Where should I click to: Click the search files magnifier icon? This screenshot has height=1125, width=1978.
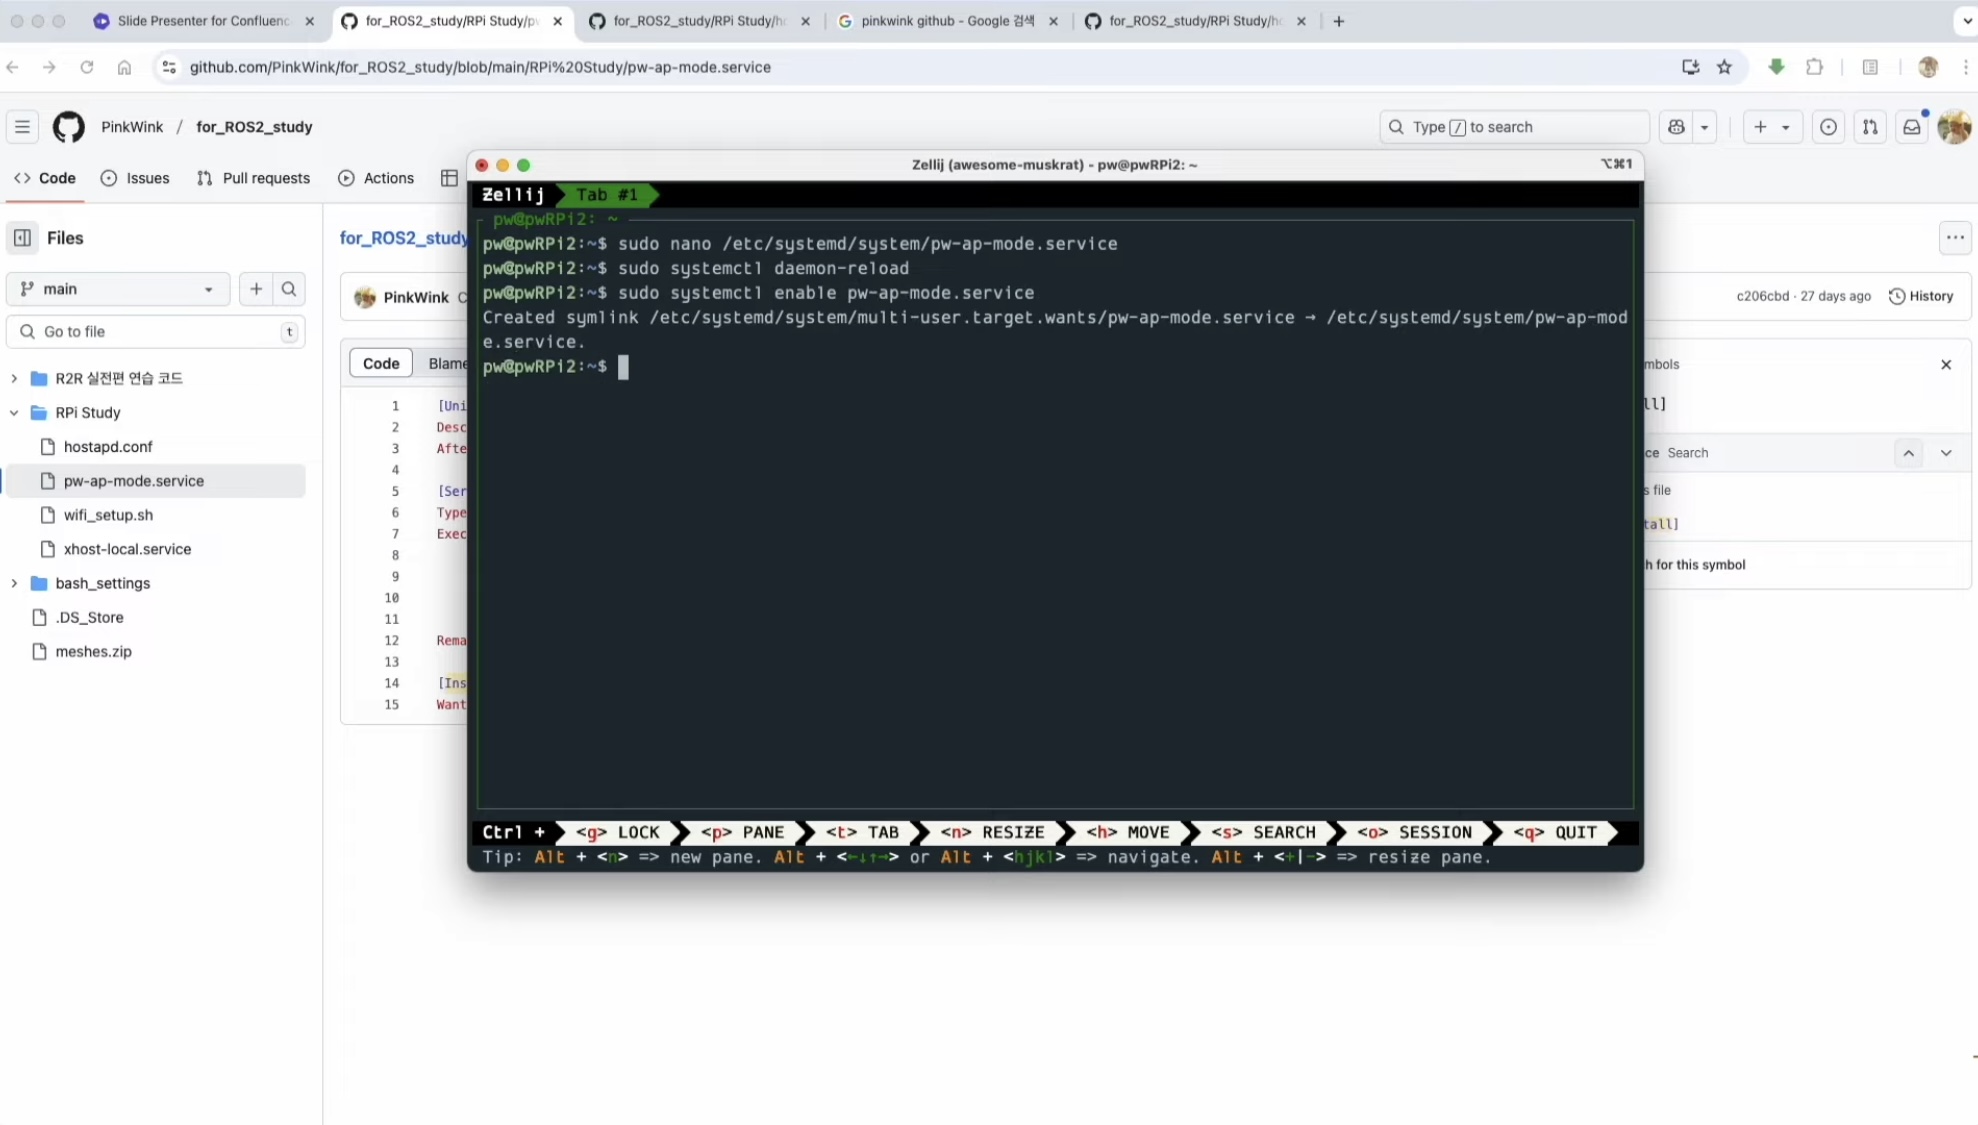[x=289, y=289]
